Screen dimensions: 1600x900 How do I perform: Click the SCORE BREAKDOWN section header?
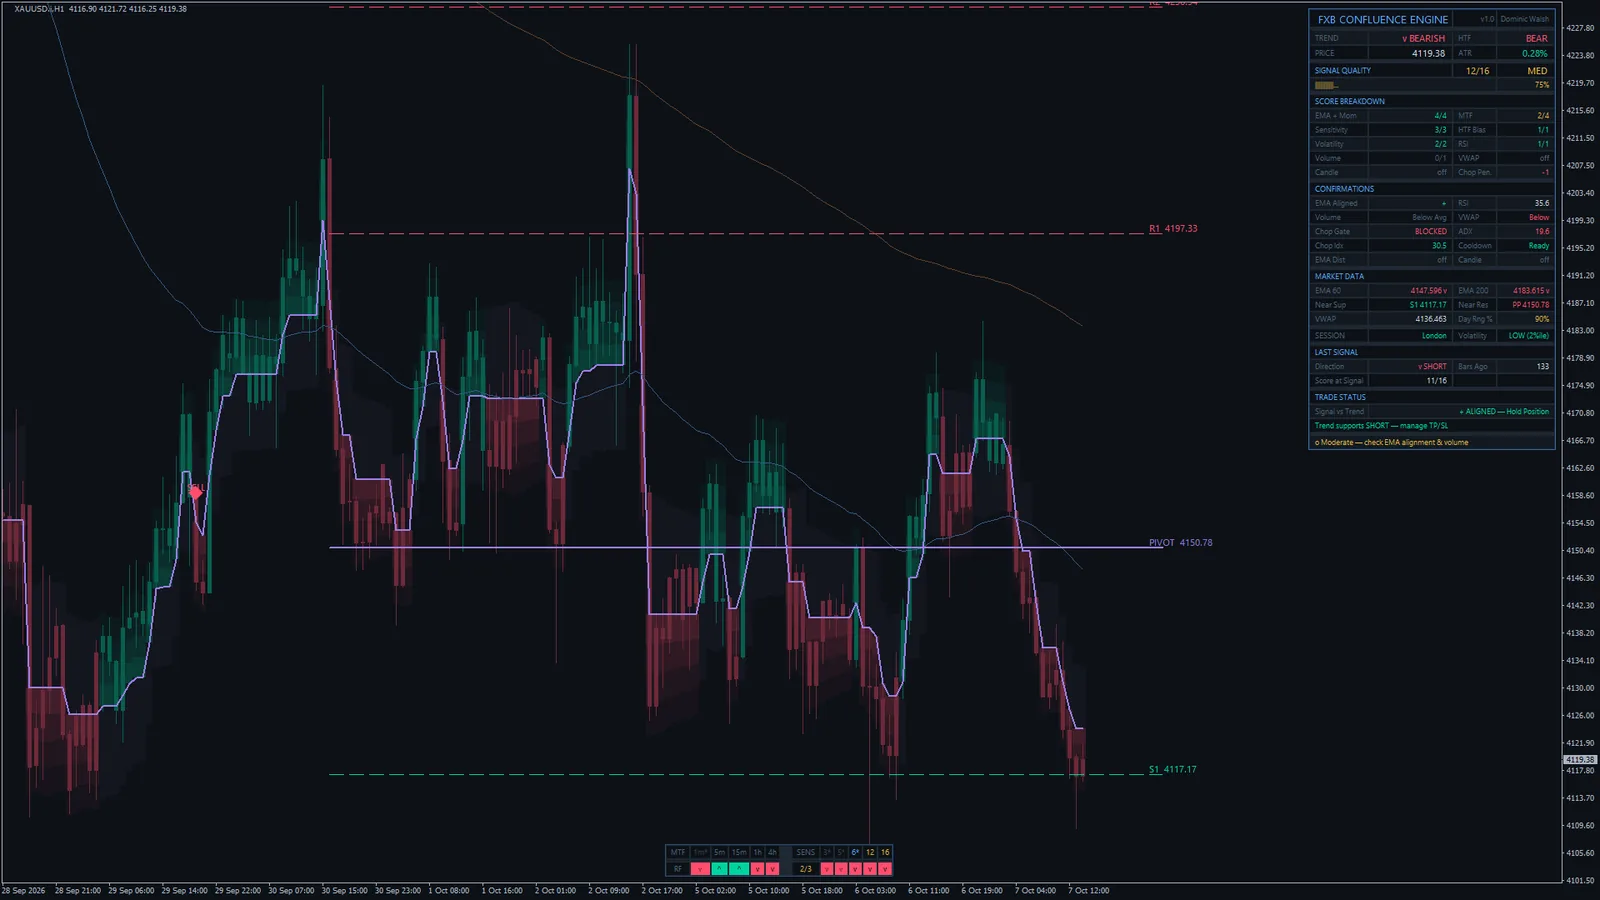1349,102
